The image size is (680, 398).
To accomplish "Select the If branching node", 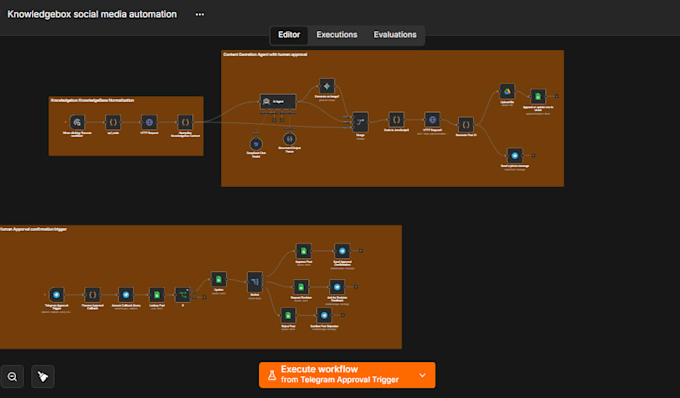I will click(x=183, y=295).
